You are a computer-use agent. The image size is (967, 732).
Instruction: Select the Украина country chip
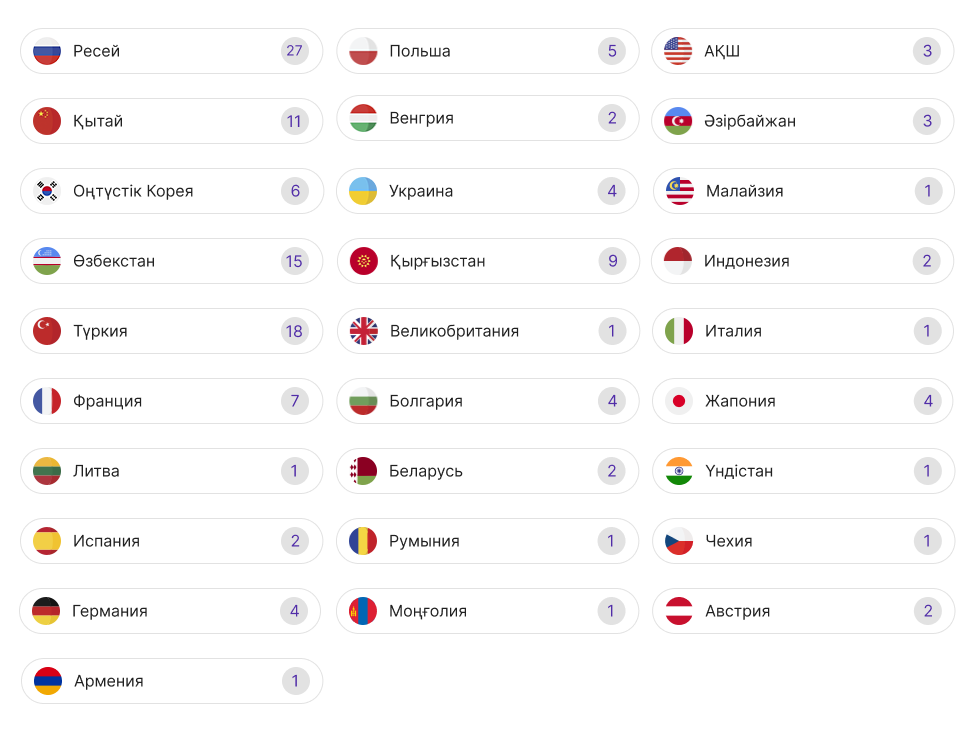click(x=487, y=191)
